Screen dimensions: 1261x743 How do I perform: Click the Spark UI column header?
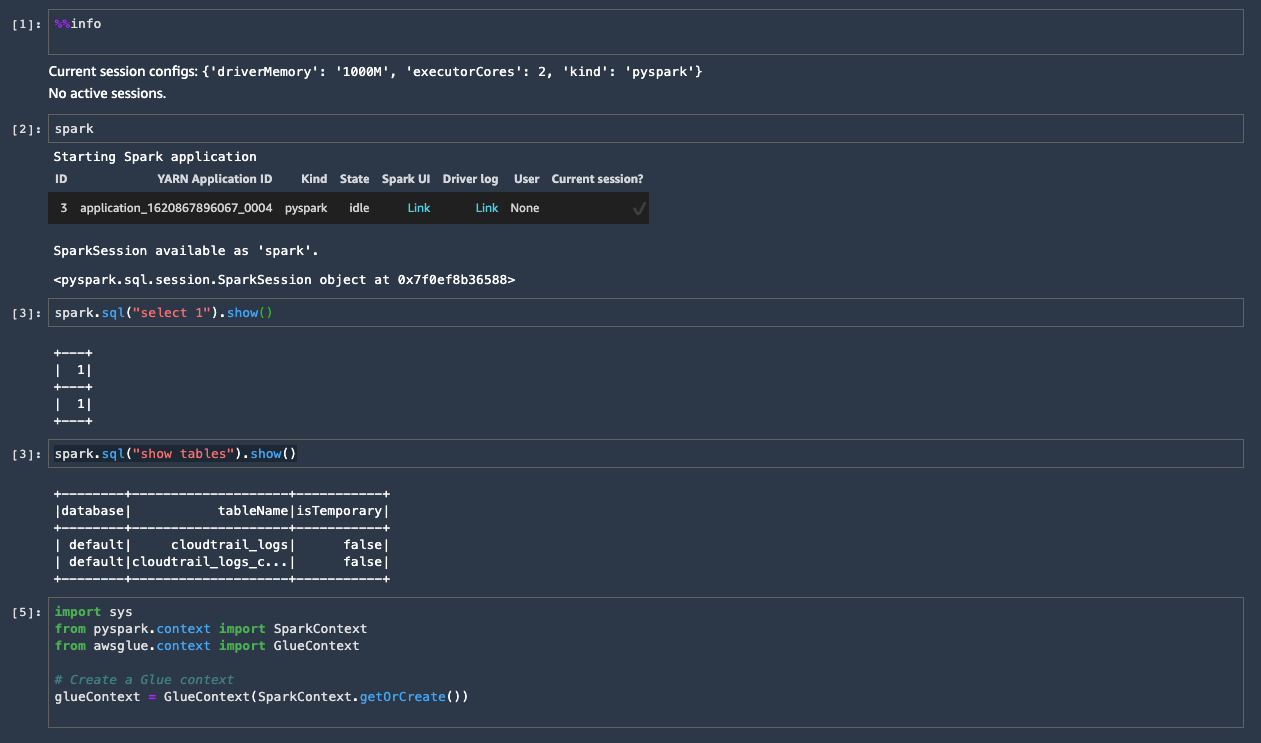coord(405,178)
